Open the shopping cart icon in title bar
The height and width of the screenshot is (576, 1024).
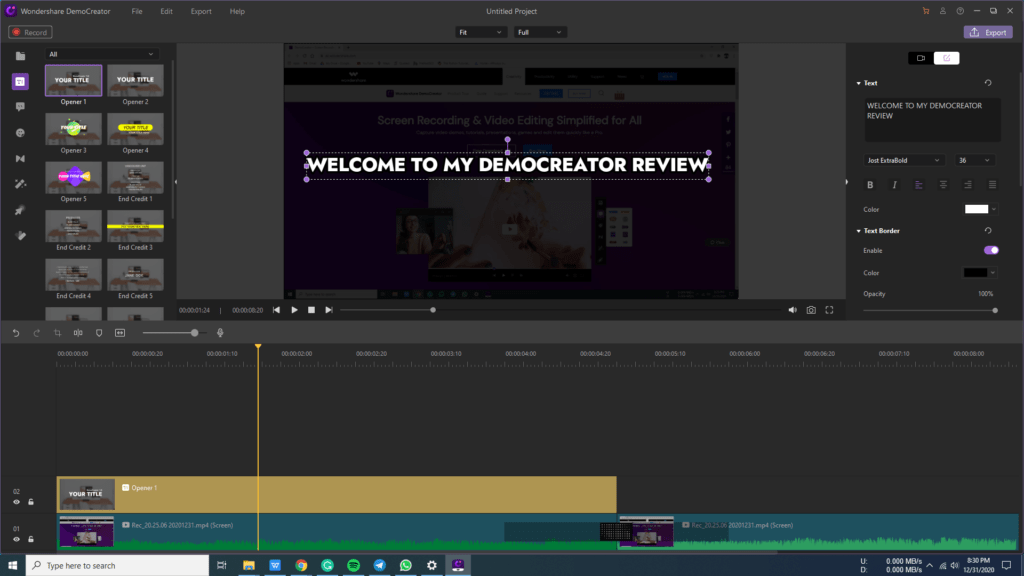(925, 11)
